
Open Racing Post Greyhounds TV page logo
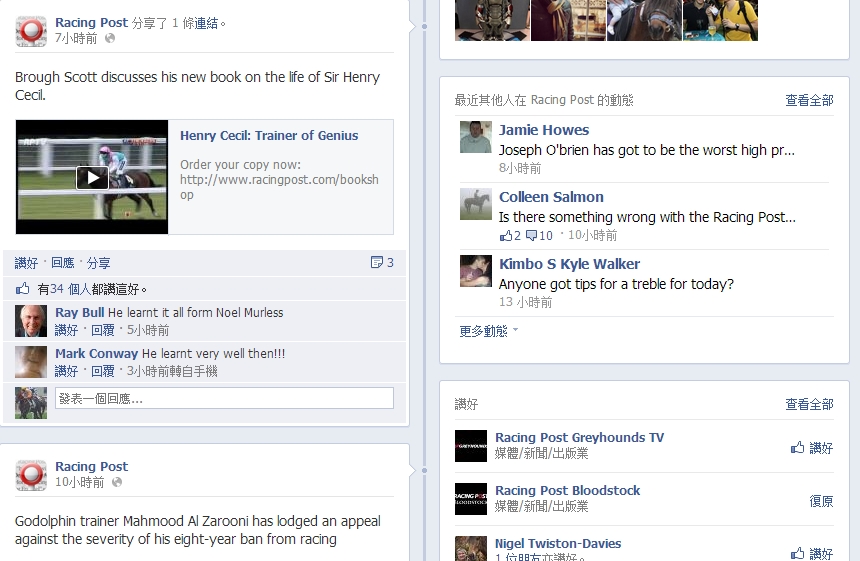point(471,446)
